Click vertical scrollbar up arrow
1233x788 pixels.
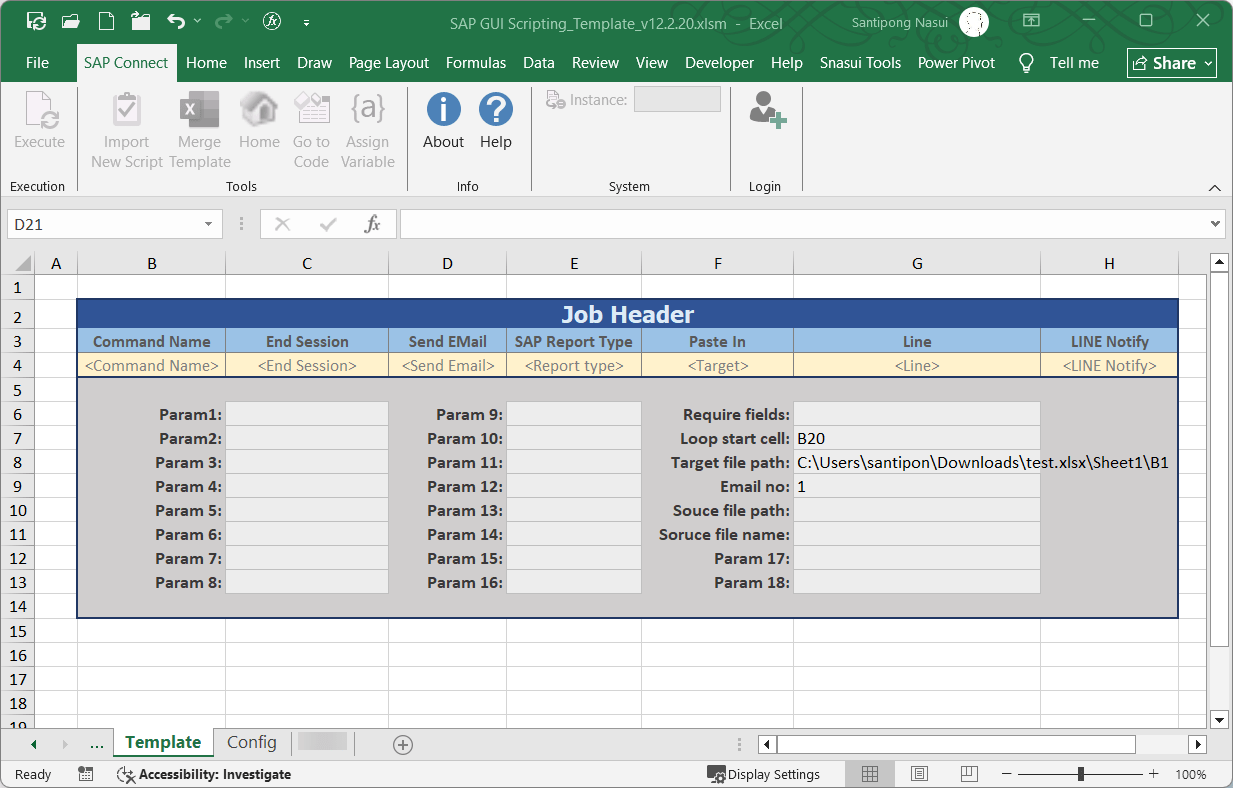(x=1218, y=263)
